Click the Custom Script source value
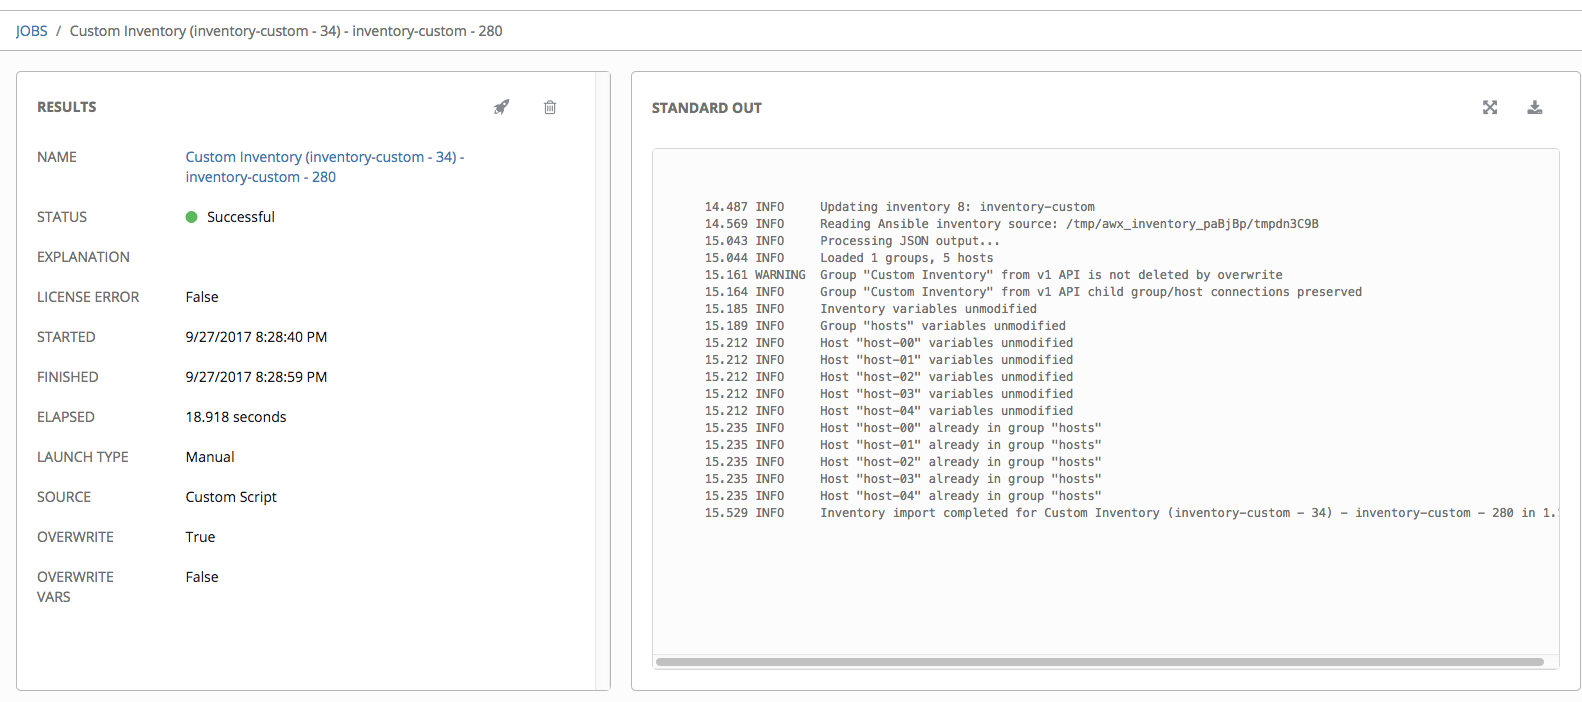Viewport: 1582px width, 702px height. coord(231,497)
